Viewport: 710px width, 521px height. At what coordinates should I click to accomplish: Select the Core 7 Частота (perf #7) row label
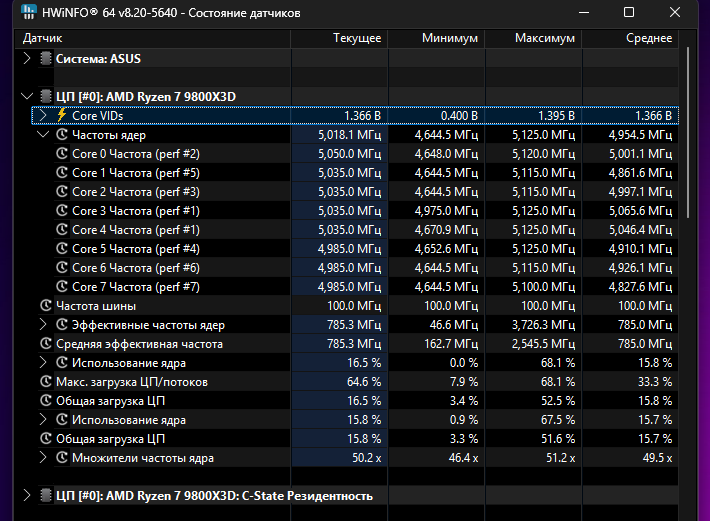(136, 287)
